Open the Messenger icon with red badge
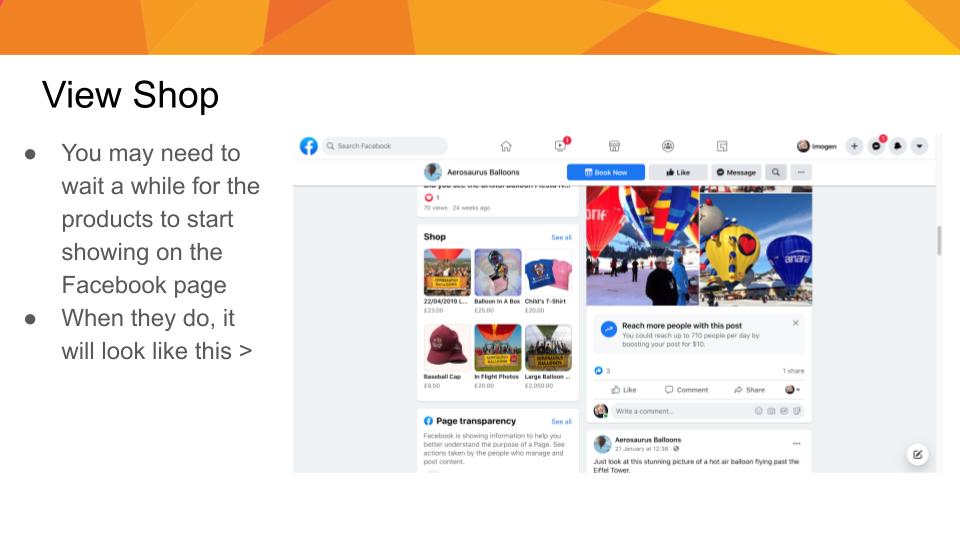The width and height of the screenshot is (960, 540). coord(876,146)
